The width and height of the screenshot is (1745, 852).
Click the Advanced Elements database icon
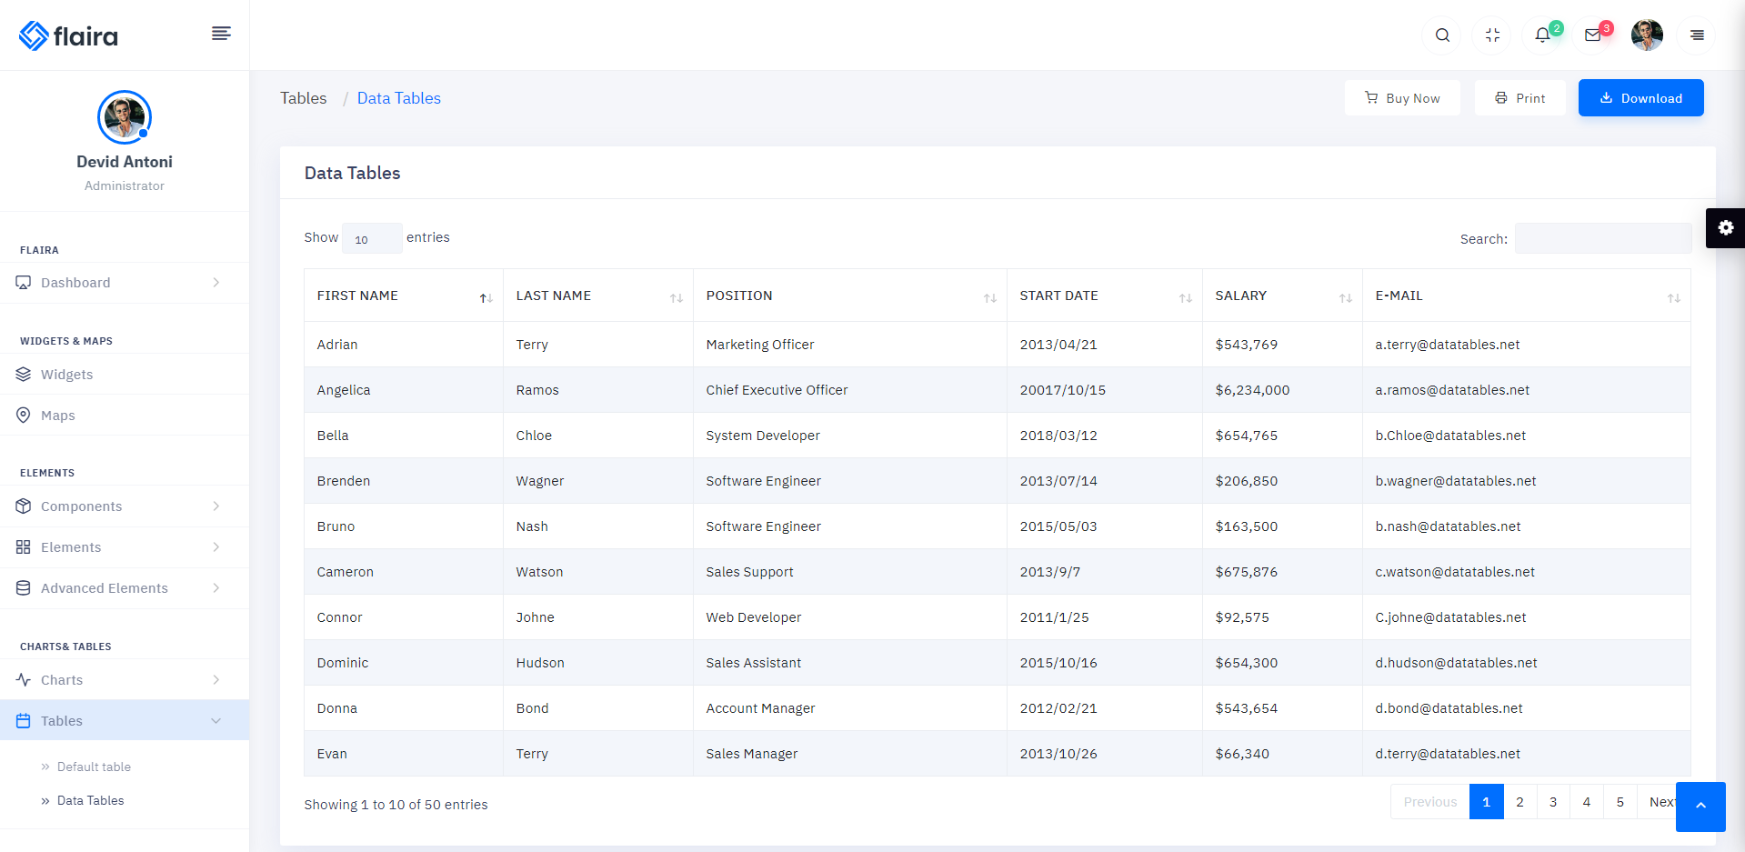point(23,588)
